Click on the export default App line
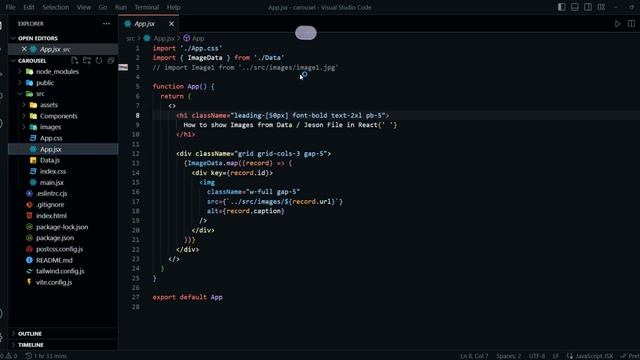Viewport: 640px width, 360px height. (x=187, y=297)
